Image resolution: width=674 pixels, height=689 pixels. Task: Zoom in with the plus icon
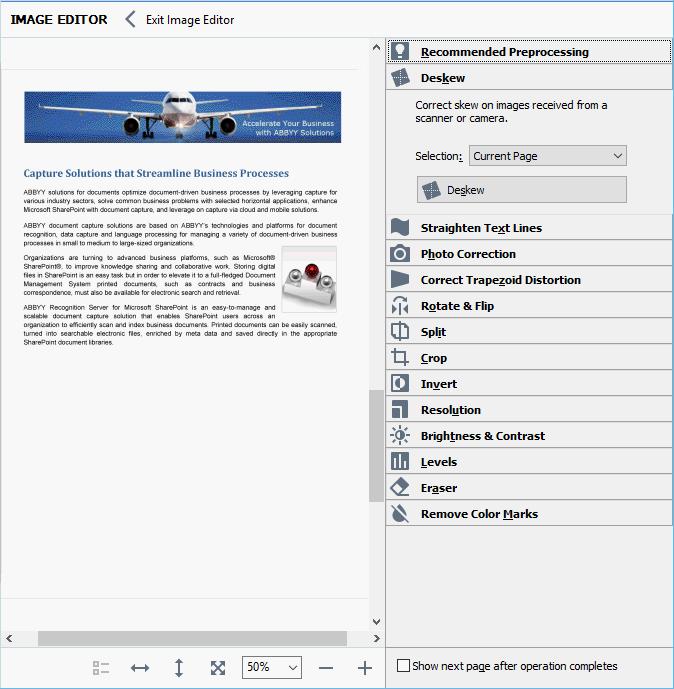pos(365,668)
